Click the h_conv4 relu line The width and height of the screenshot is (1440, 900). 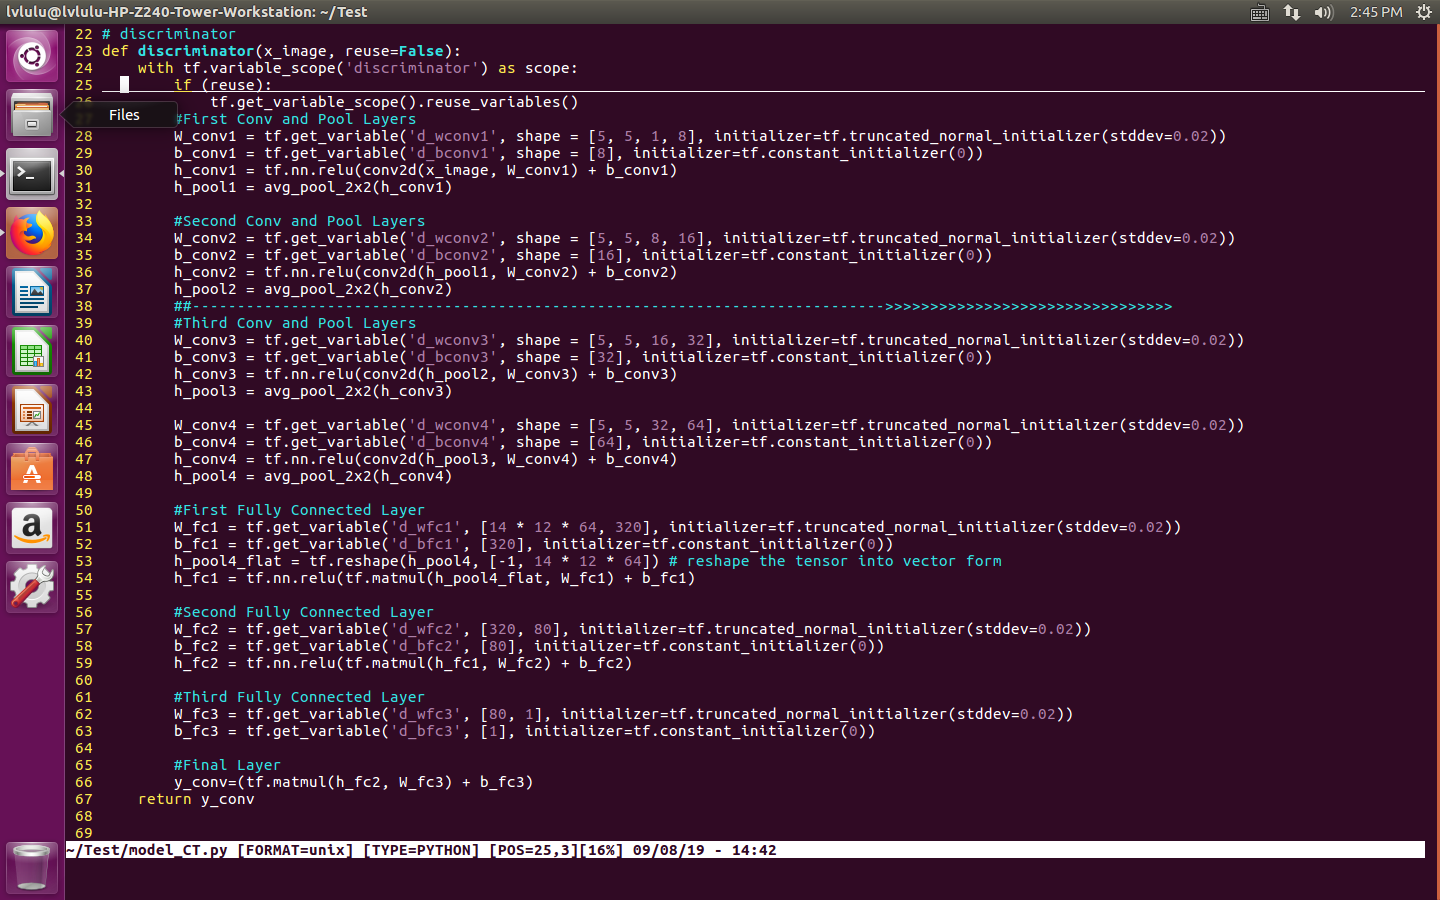tap(425, 459)
